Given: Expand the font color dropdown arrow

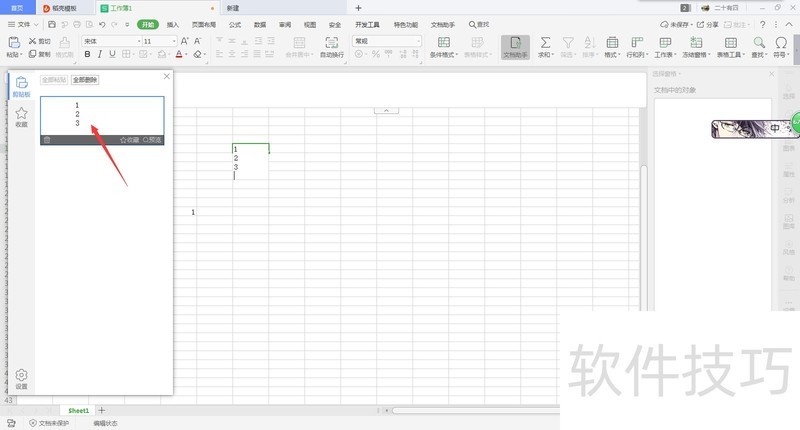Looking at the screenshot, I should pyautogui.click(x=186, y=55).
